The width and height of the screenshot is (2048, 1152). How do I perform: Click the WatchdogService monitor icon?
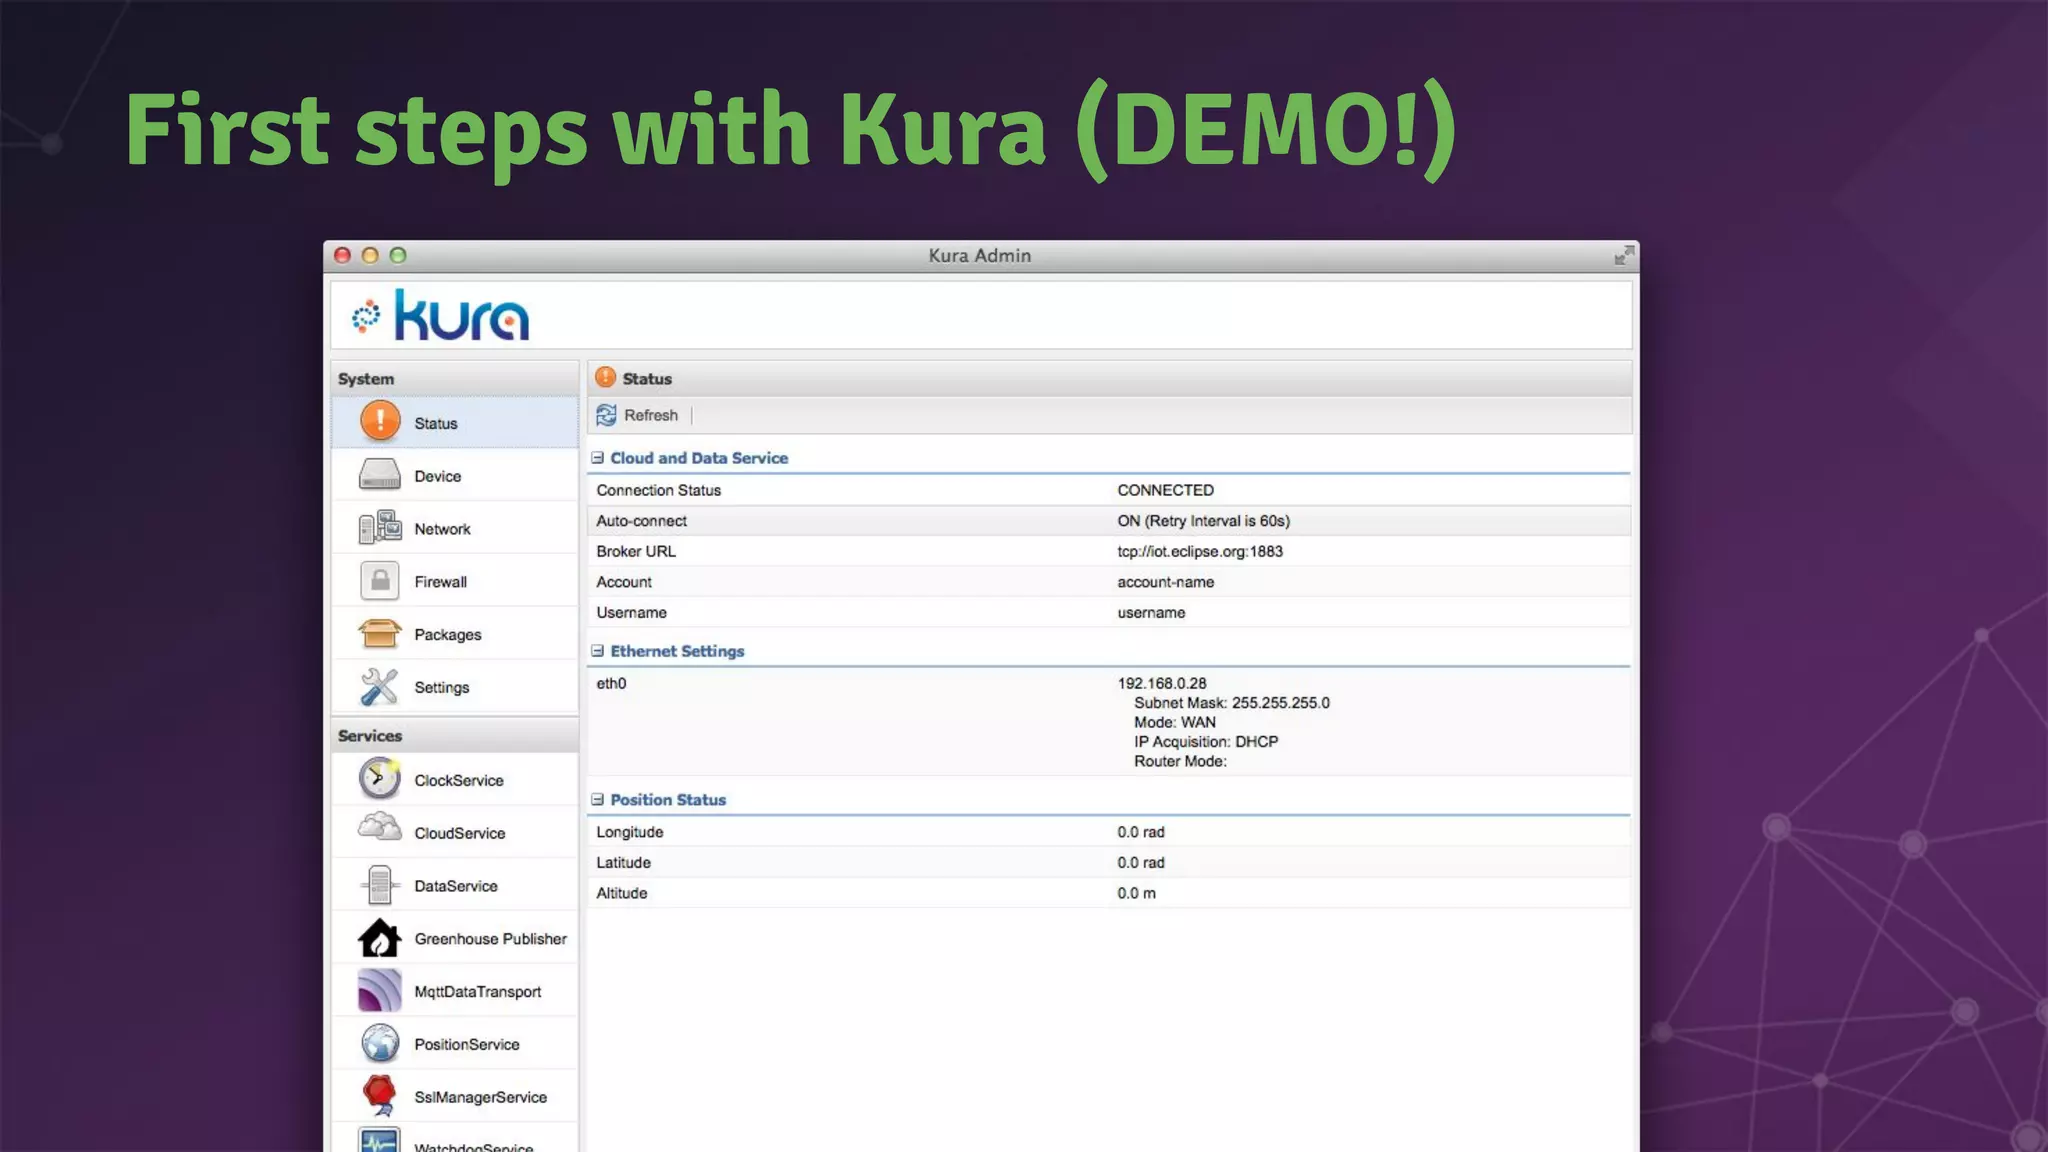[380, 1140]
